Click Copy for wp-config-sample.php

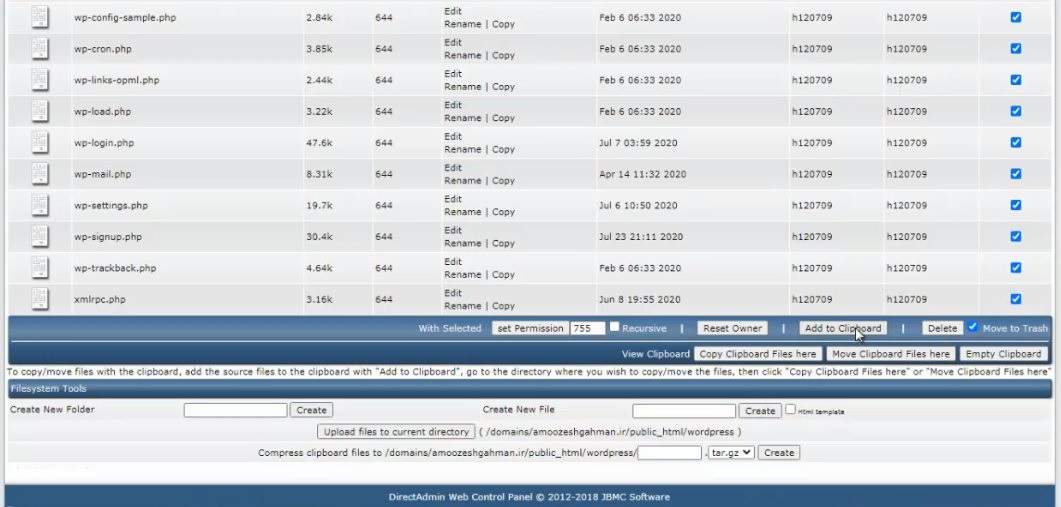(x=503, y=24)
